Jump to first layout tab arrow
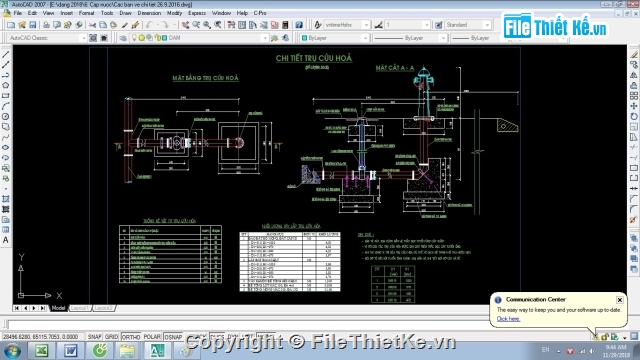640x360 pixels. pyautogui.click(x=17, y=308)
